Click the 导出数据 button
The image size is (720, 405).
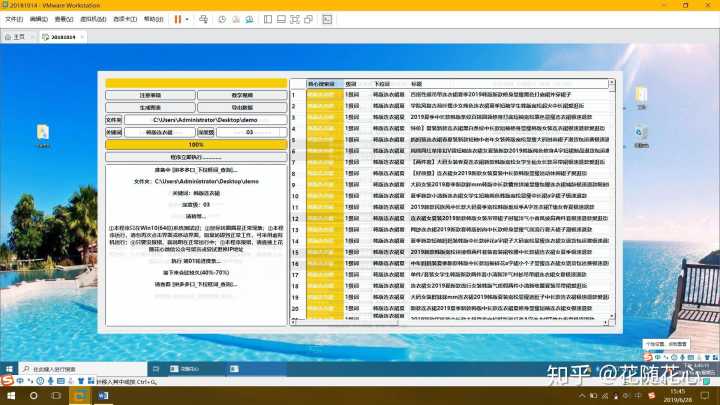pos(241,107)
